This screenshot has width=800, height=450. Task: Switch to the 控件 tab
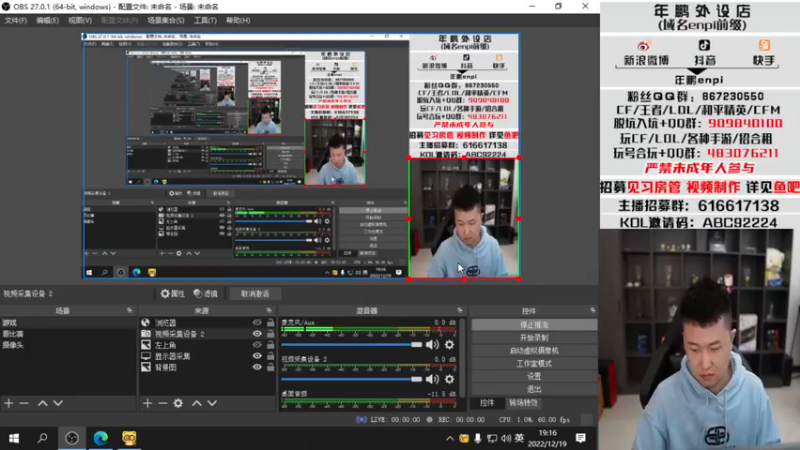[487, 403]
